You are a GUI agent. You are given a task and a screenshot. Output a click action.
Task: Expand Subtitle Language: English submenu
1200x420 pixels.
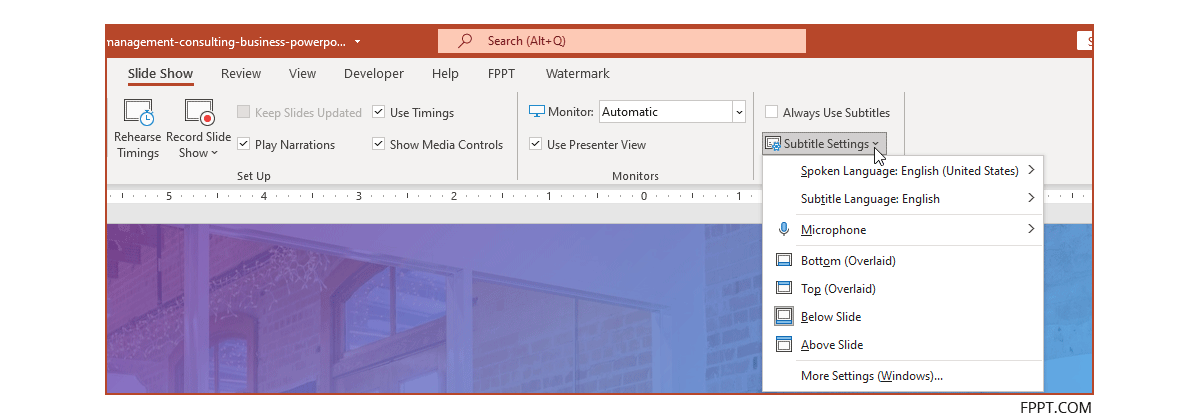click(x=870, y=199)
